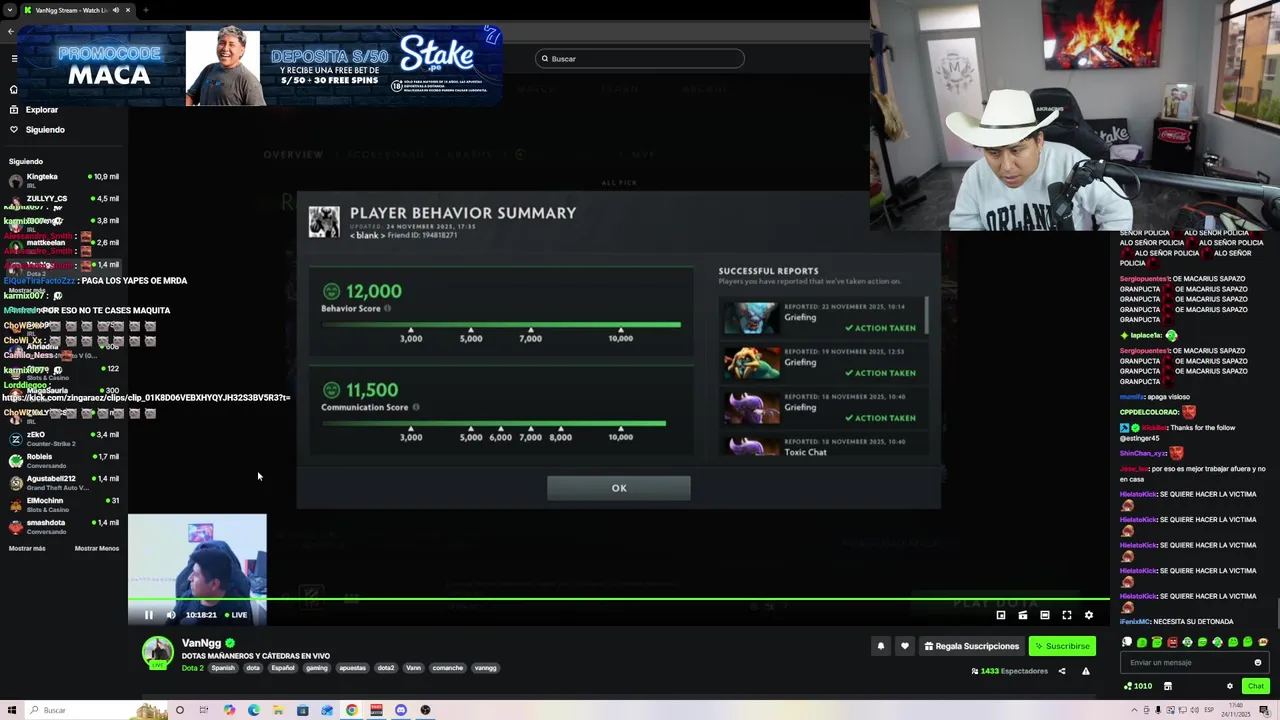Click the Behavior Score progress bar
Image resolution: width=1280 pixels, height=720 pixels.
[501, 325]
